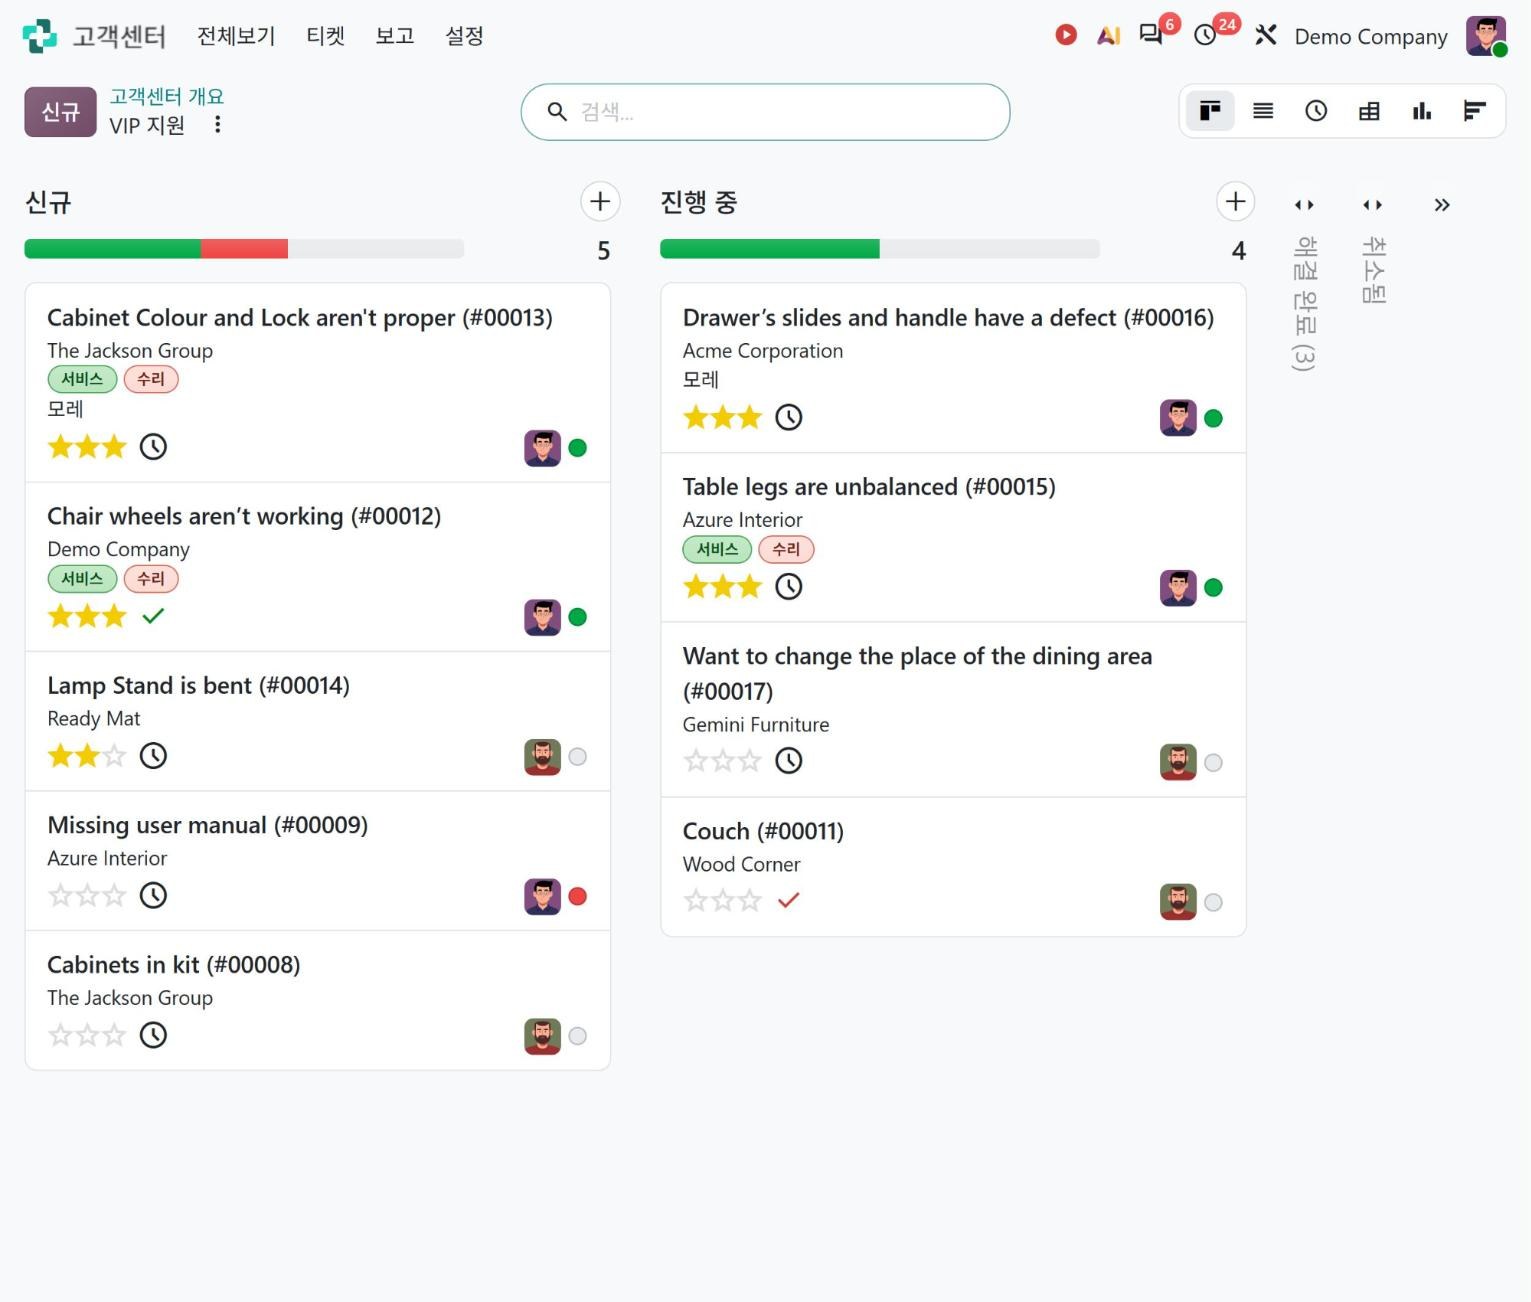Select the kanban view icon
1531x1302 pixels.
tap(1210, 111)
